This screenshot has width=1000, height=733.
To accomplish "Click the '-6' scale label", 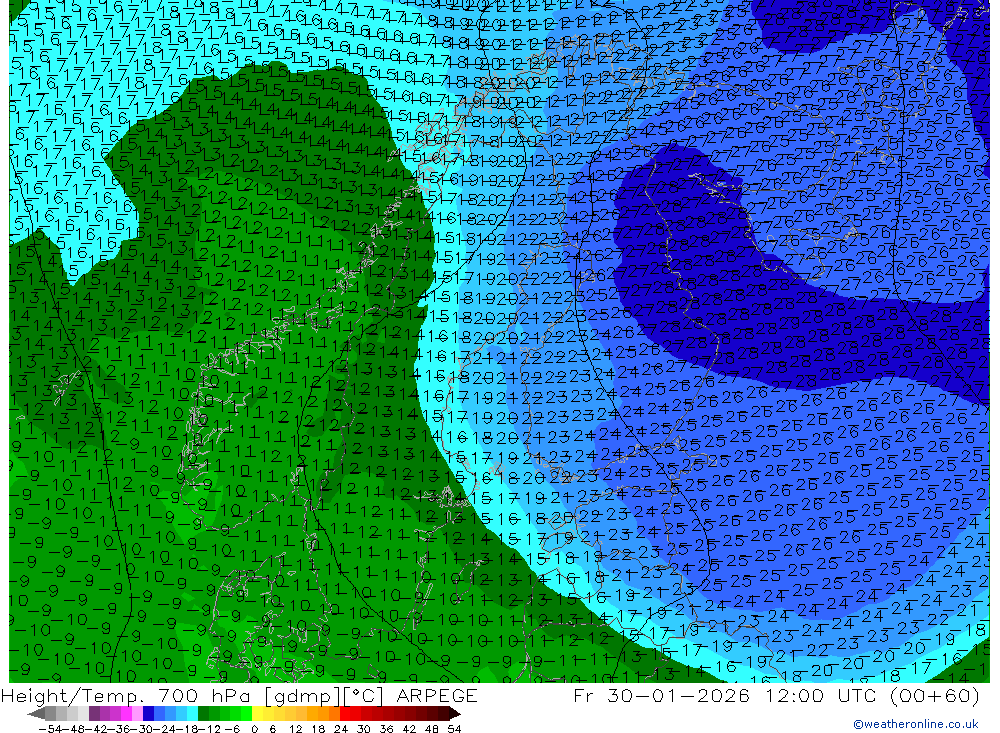I will pyautogui.click(x=233, y=729).
